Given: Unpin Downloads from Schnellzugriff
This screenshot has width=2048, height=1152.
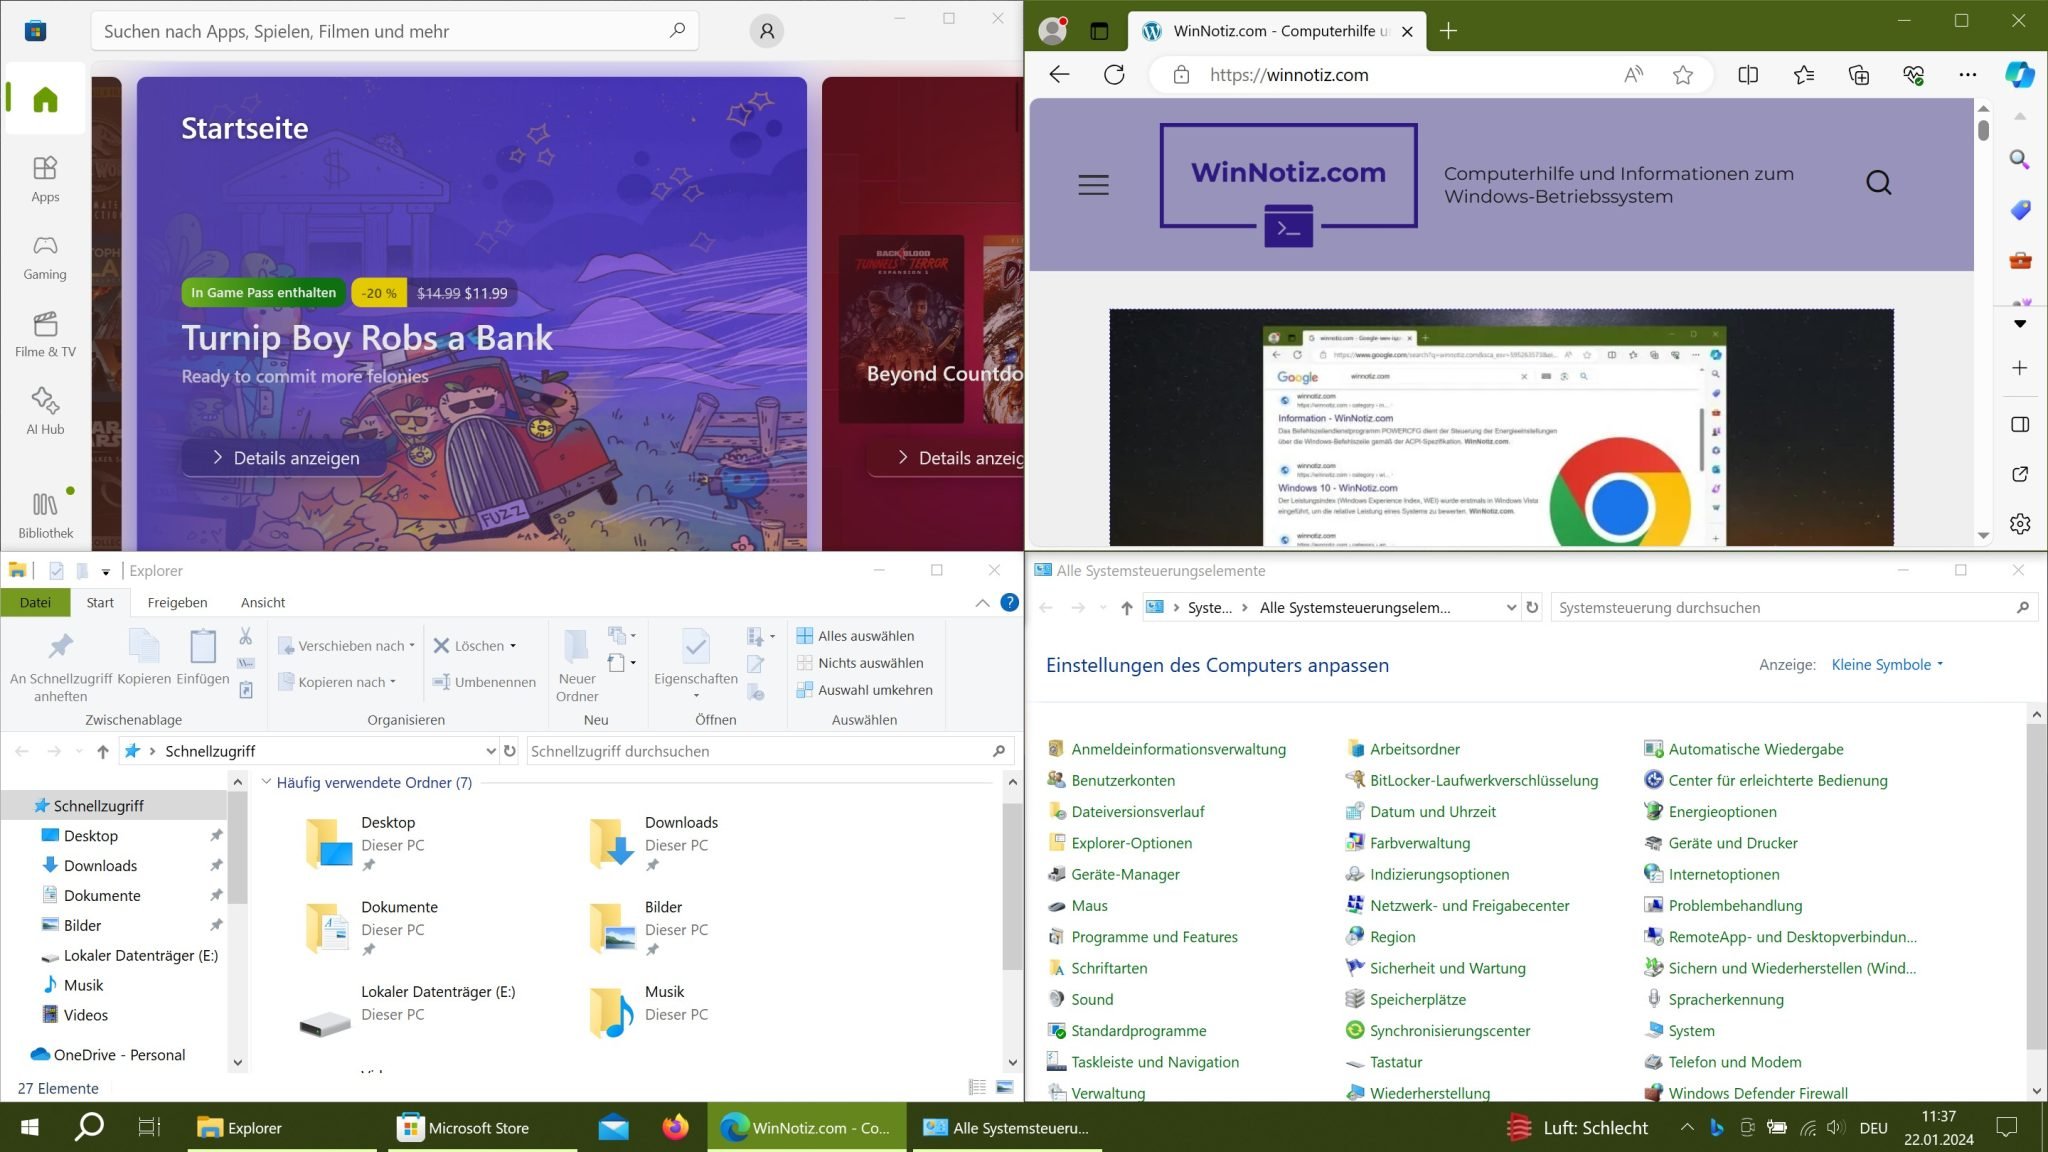Looking at the screenshot, I should [x=216, y=865].
